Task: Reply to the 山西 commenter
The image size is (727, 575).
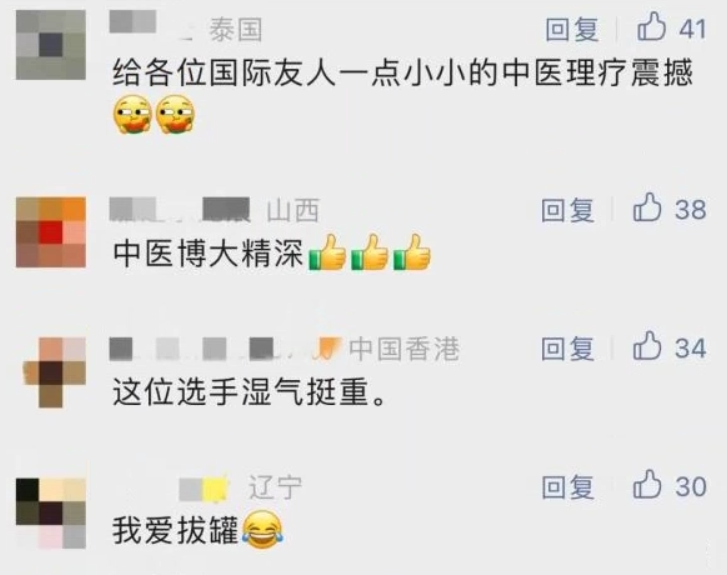Action: pyautogui.click(x=568, y=210)
